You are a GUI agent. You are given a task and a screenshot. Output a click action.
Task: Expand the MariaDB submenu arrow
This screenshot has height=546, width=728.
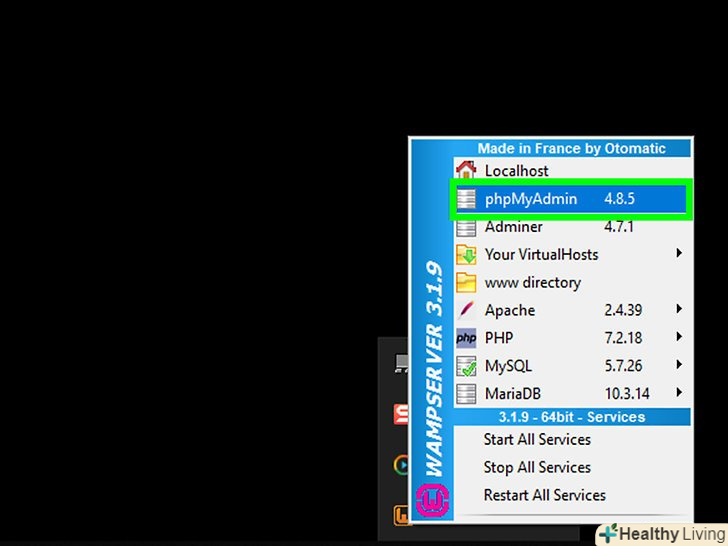(679, 392)
